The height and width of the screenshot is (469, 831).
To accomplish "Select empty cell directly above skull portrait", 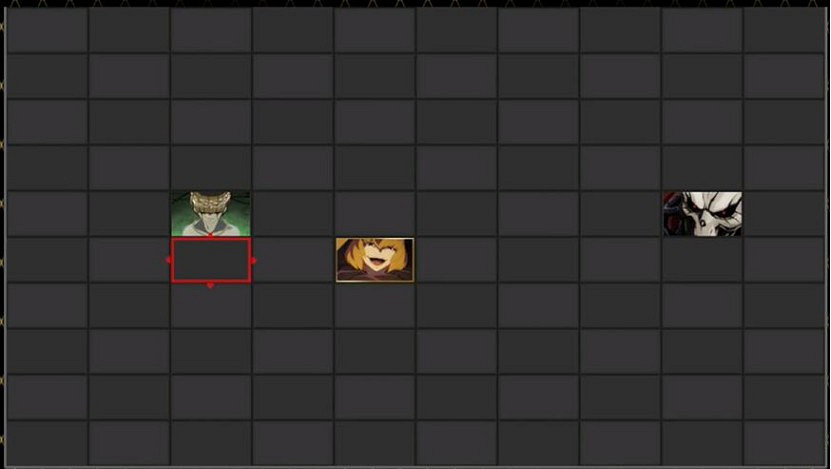I will pos(703,167).
